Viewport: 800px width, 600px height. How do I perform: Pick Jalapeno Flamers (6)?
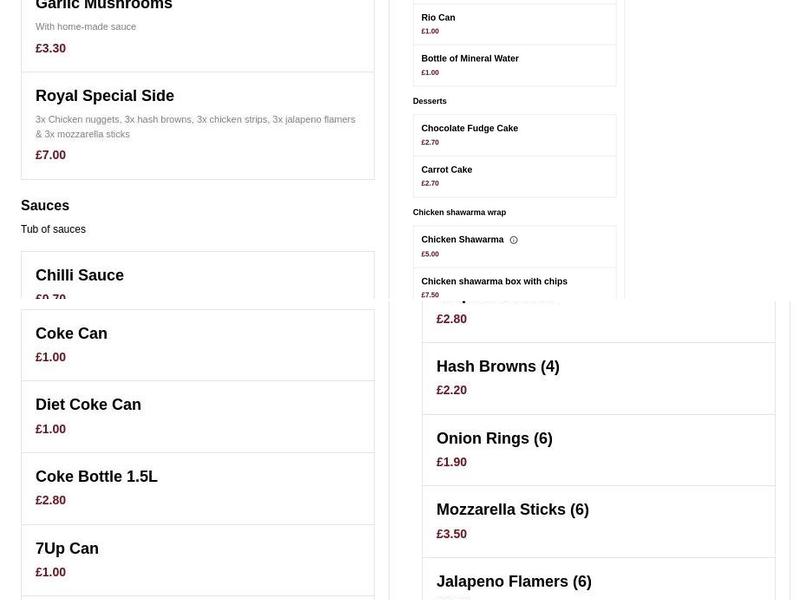(x=598, y=579)
